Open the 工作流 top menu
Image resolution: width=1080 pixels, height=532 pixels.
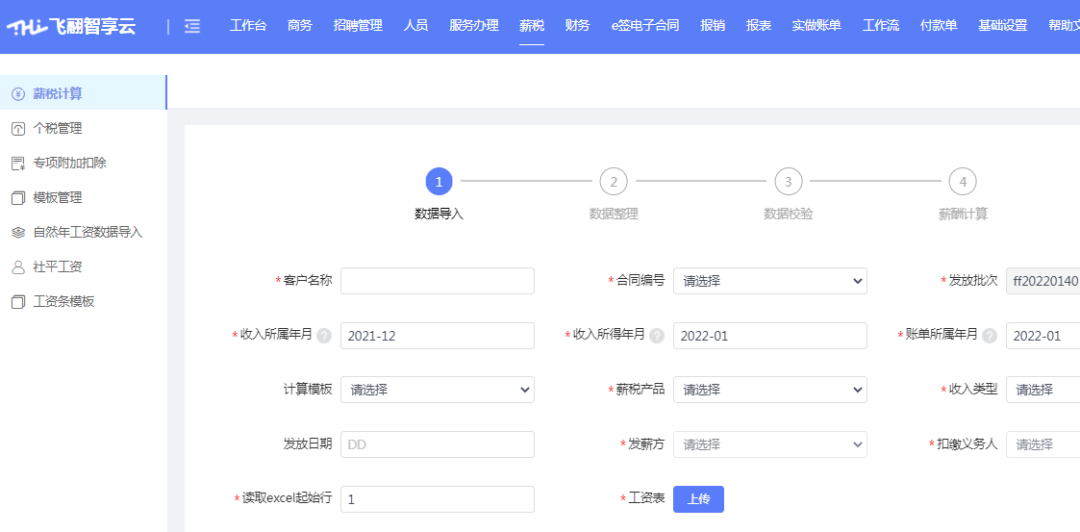pyautogui.click(x=880, y=26)
